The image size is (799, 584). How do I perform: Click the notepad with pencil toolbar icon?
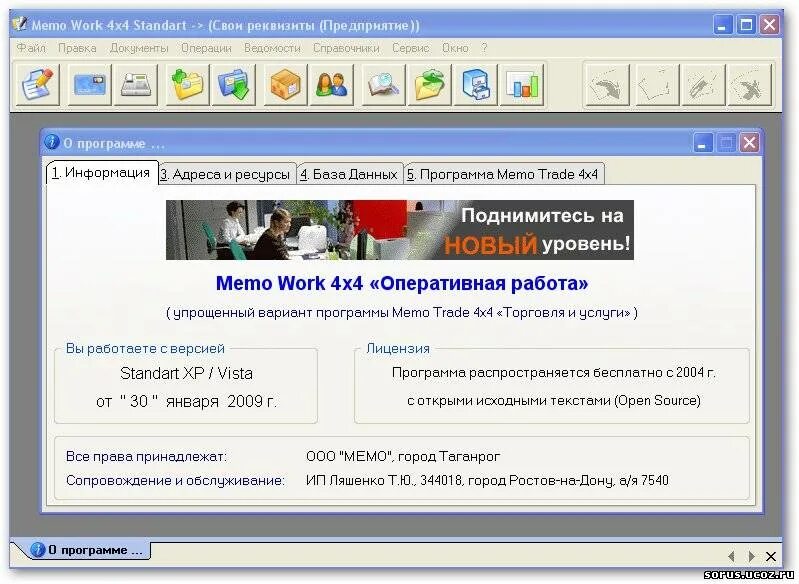click(38, 85)
